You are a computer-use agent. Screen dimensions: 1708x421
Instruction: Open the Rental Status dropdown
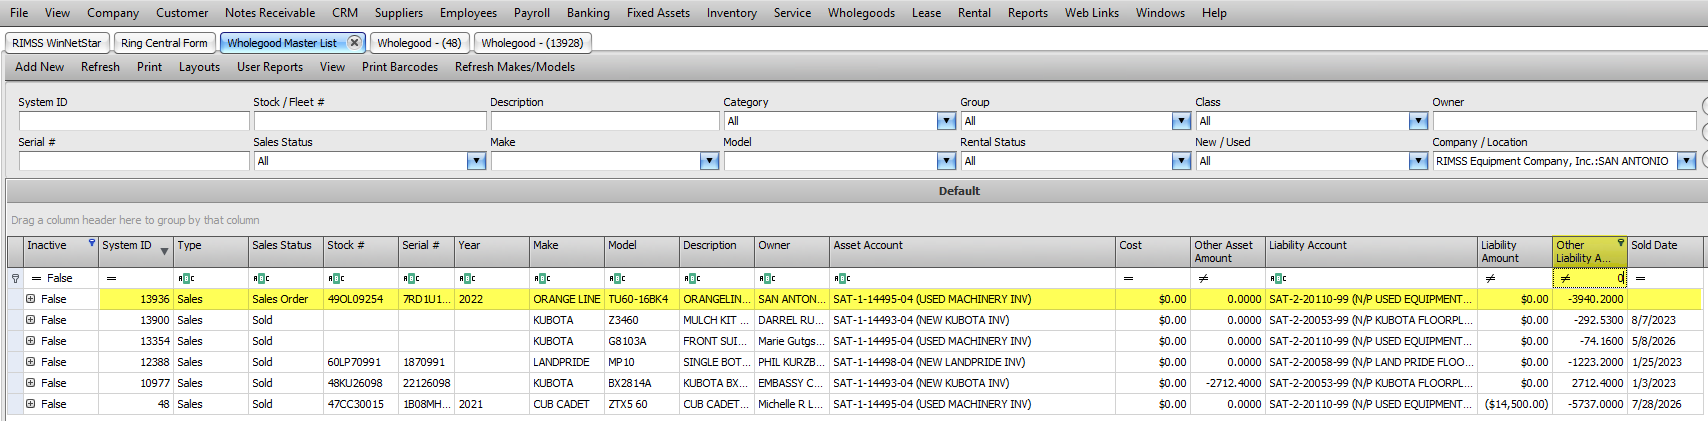click(1181, 161)
